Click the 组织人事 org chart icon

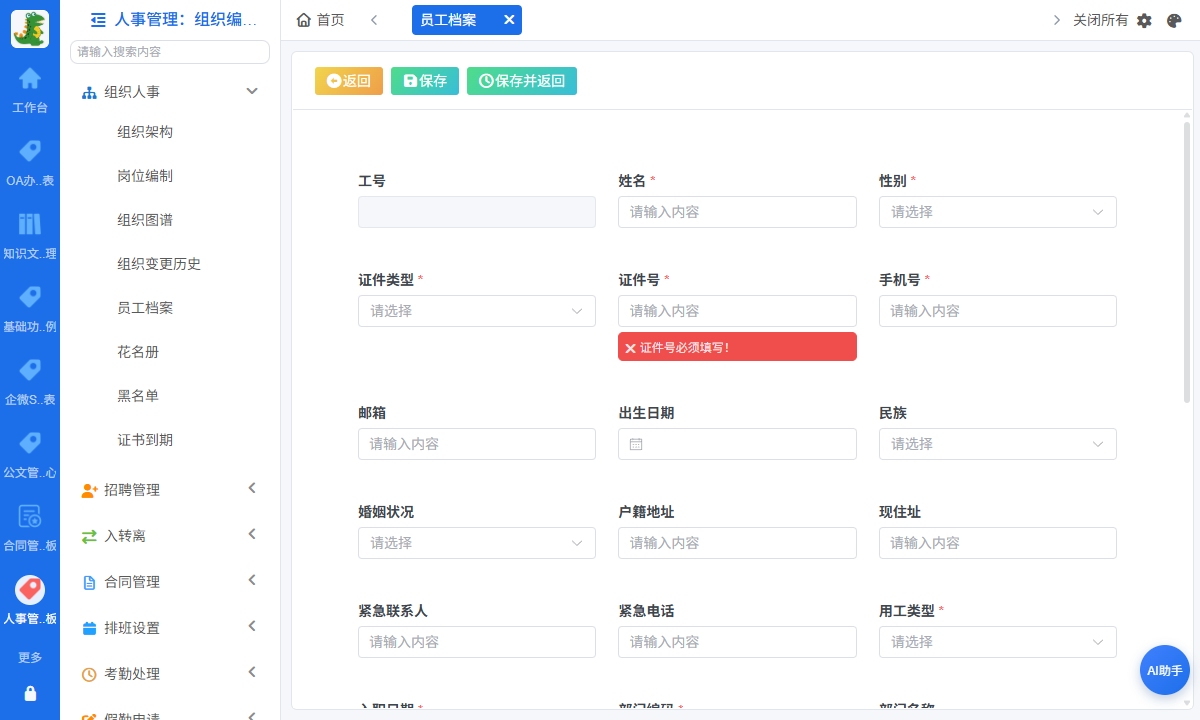89,92
